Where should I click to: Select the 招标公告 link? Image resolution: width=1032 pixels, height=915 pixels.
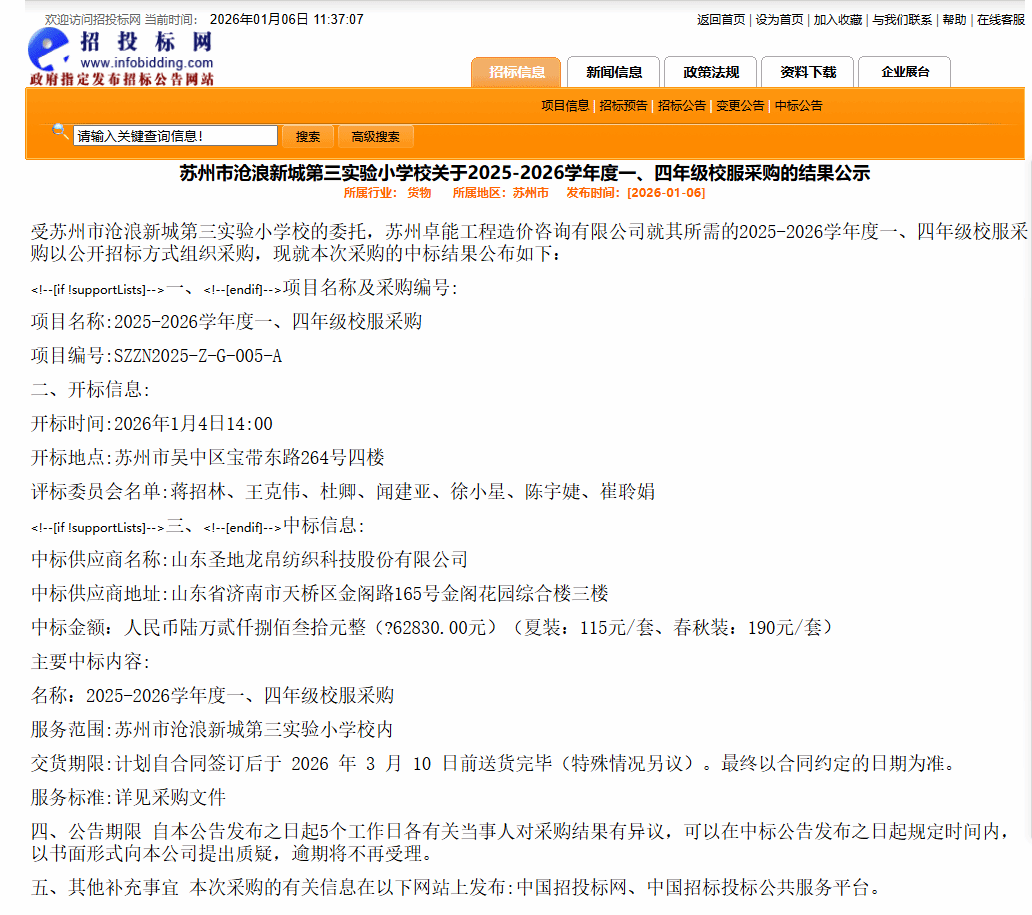[x=682, y=105]
